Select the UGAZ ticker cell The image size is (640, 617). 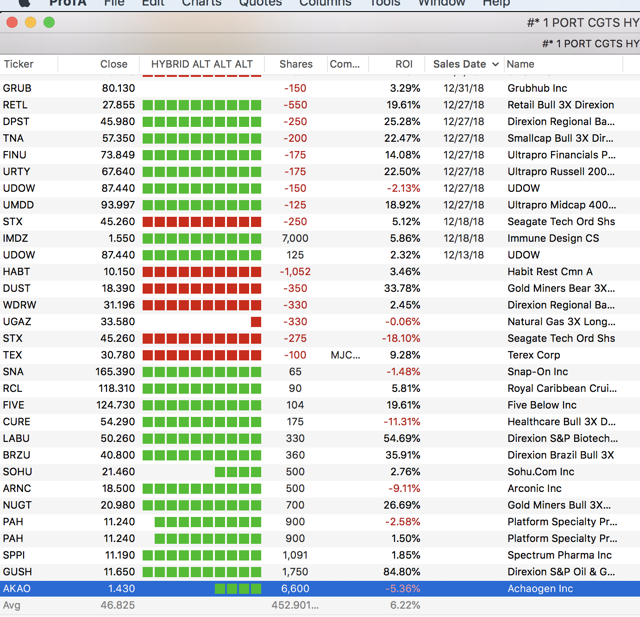17,322
